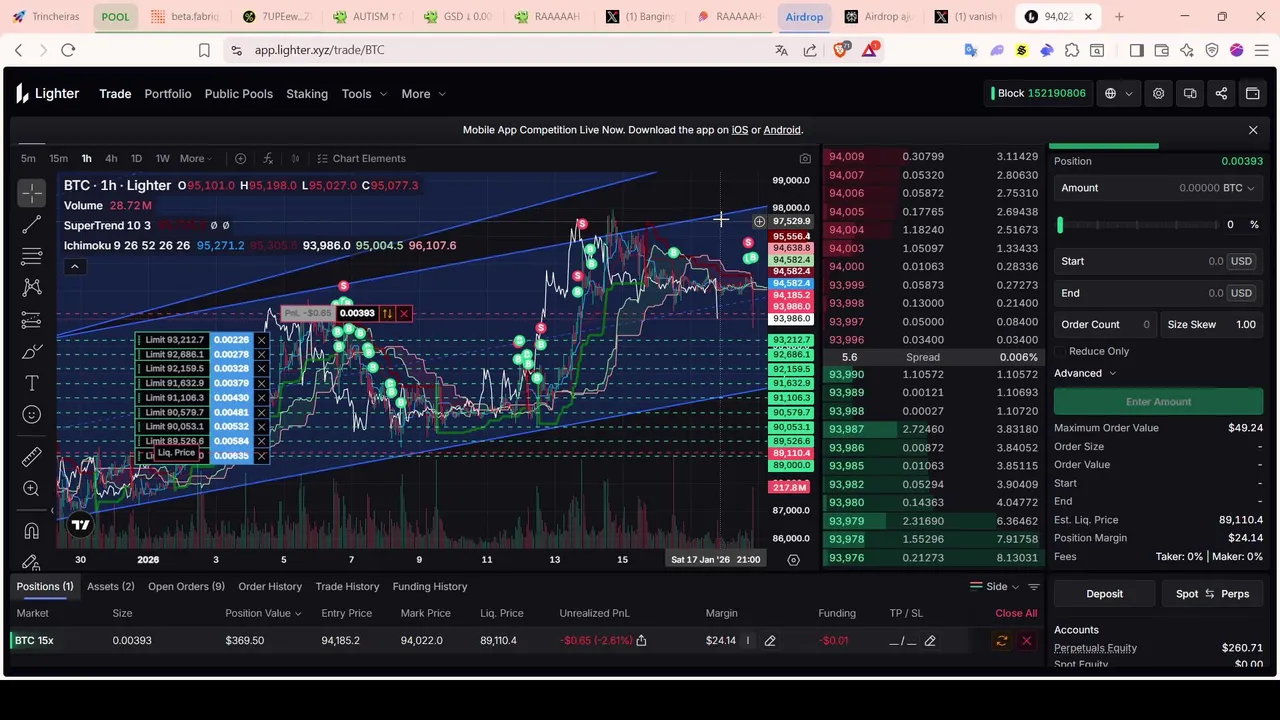Click Close All positions
Image resolution: width=1280 pixels, height=720 pixels.
pos(1016,613)
